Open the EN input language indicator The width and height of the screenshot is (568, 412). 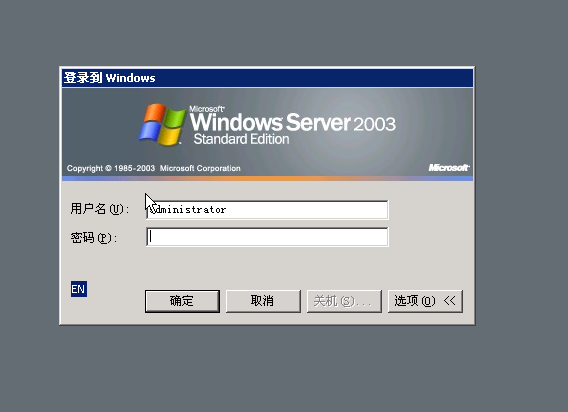coord(79,289)
